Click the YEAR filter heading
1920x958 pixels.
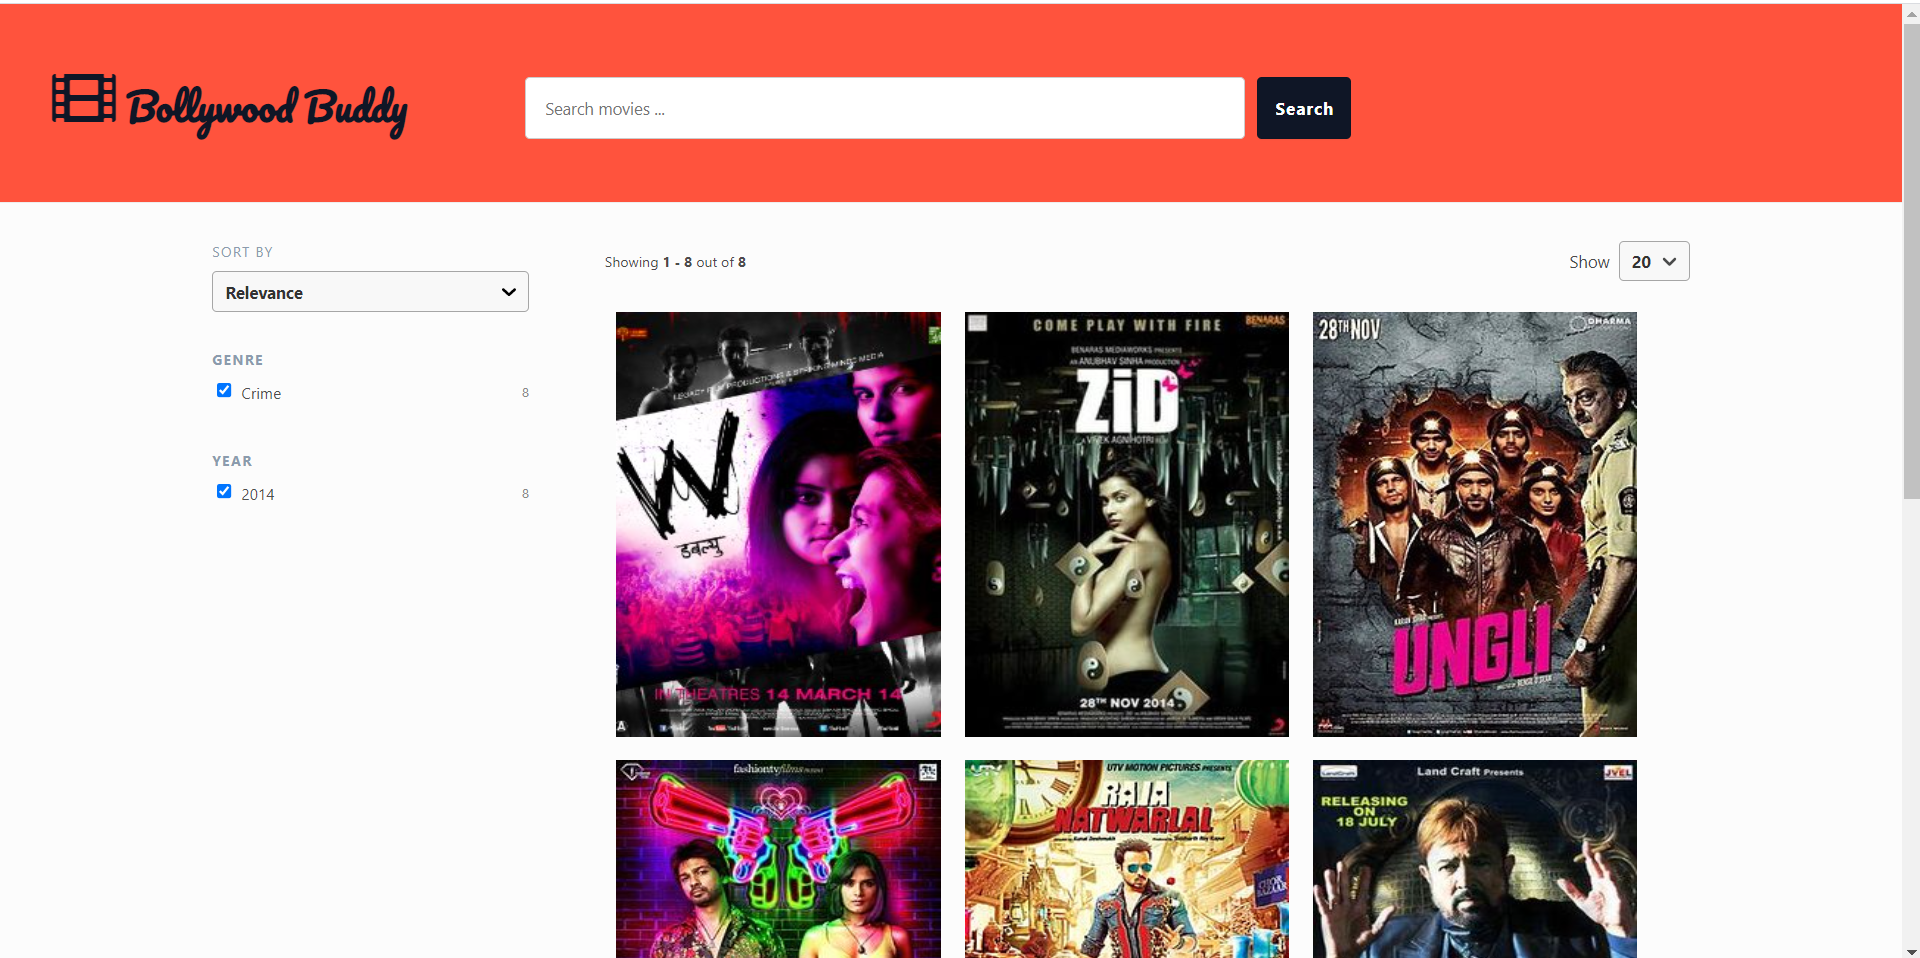point(232,461)
